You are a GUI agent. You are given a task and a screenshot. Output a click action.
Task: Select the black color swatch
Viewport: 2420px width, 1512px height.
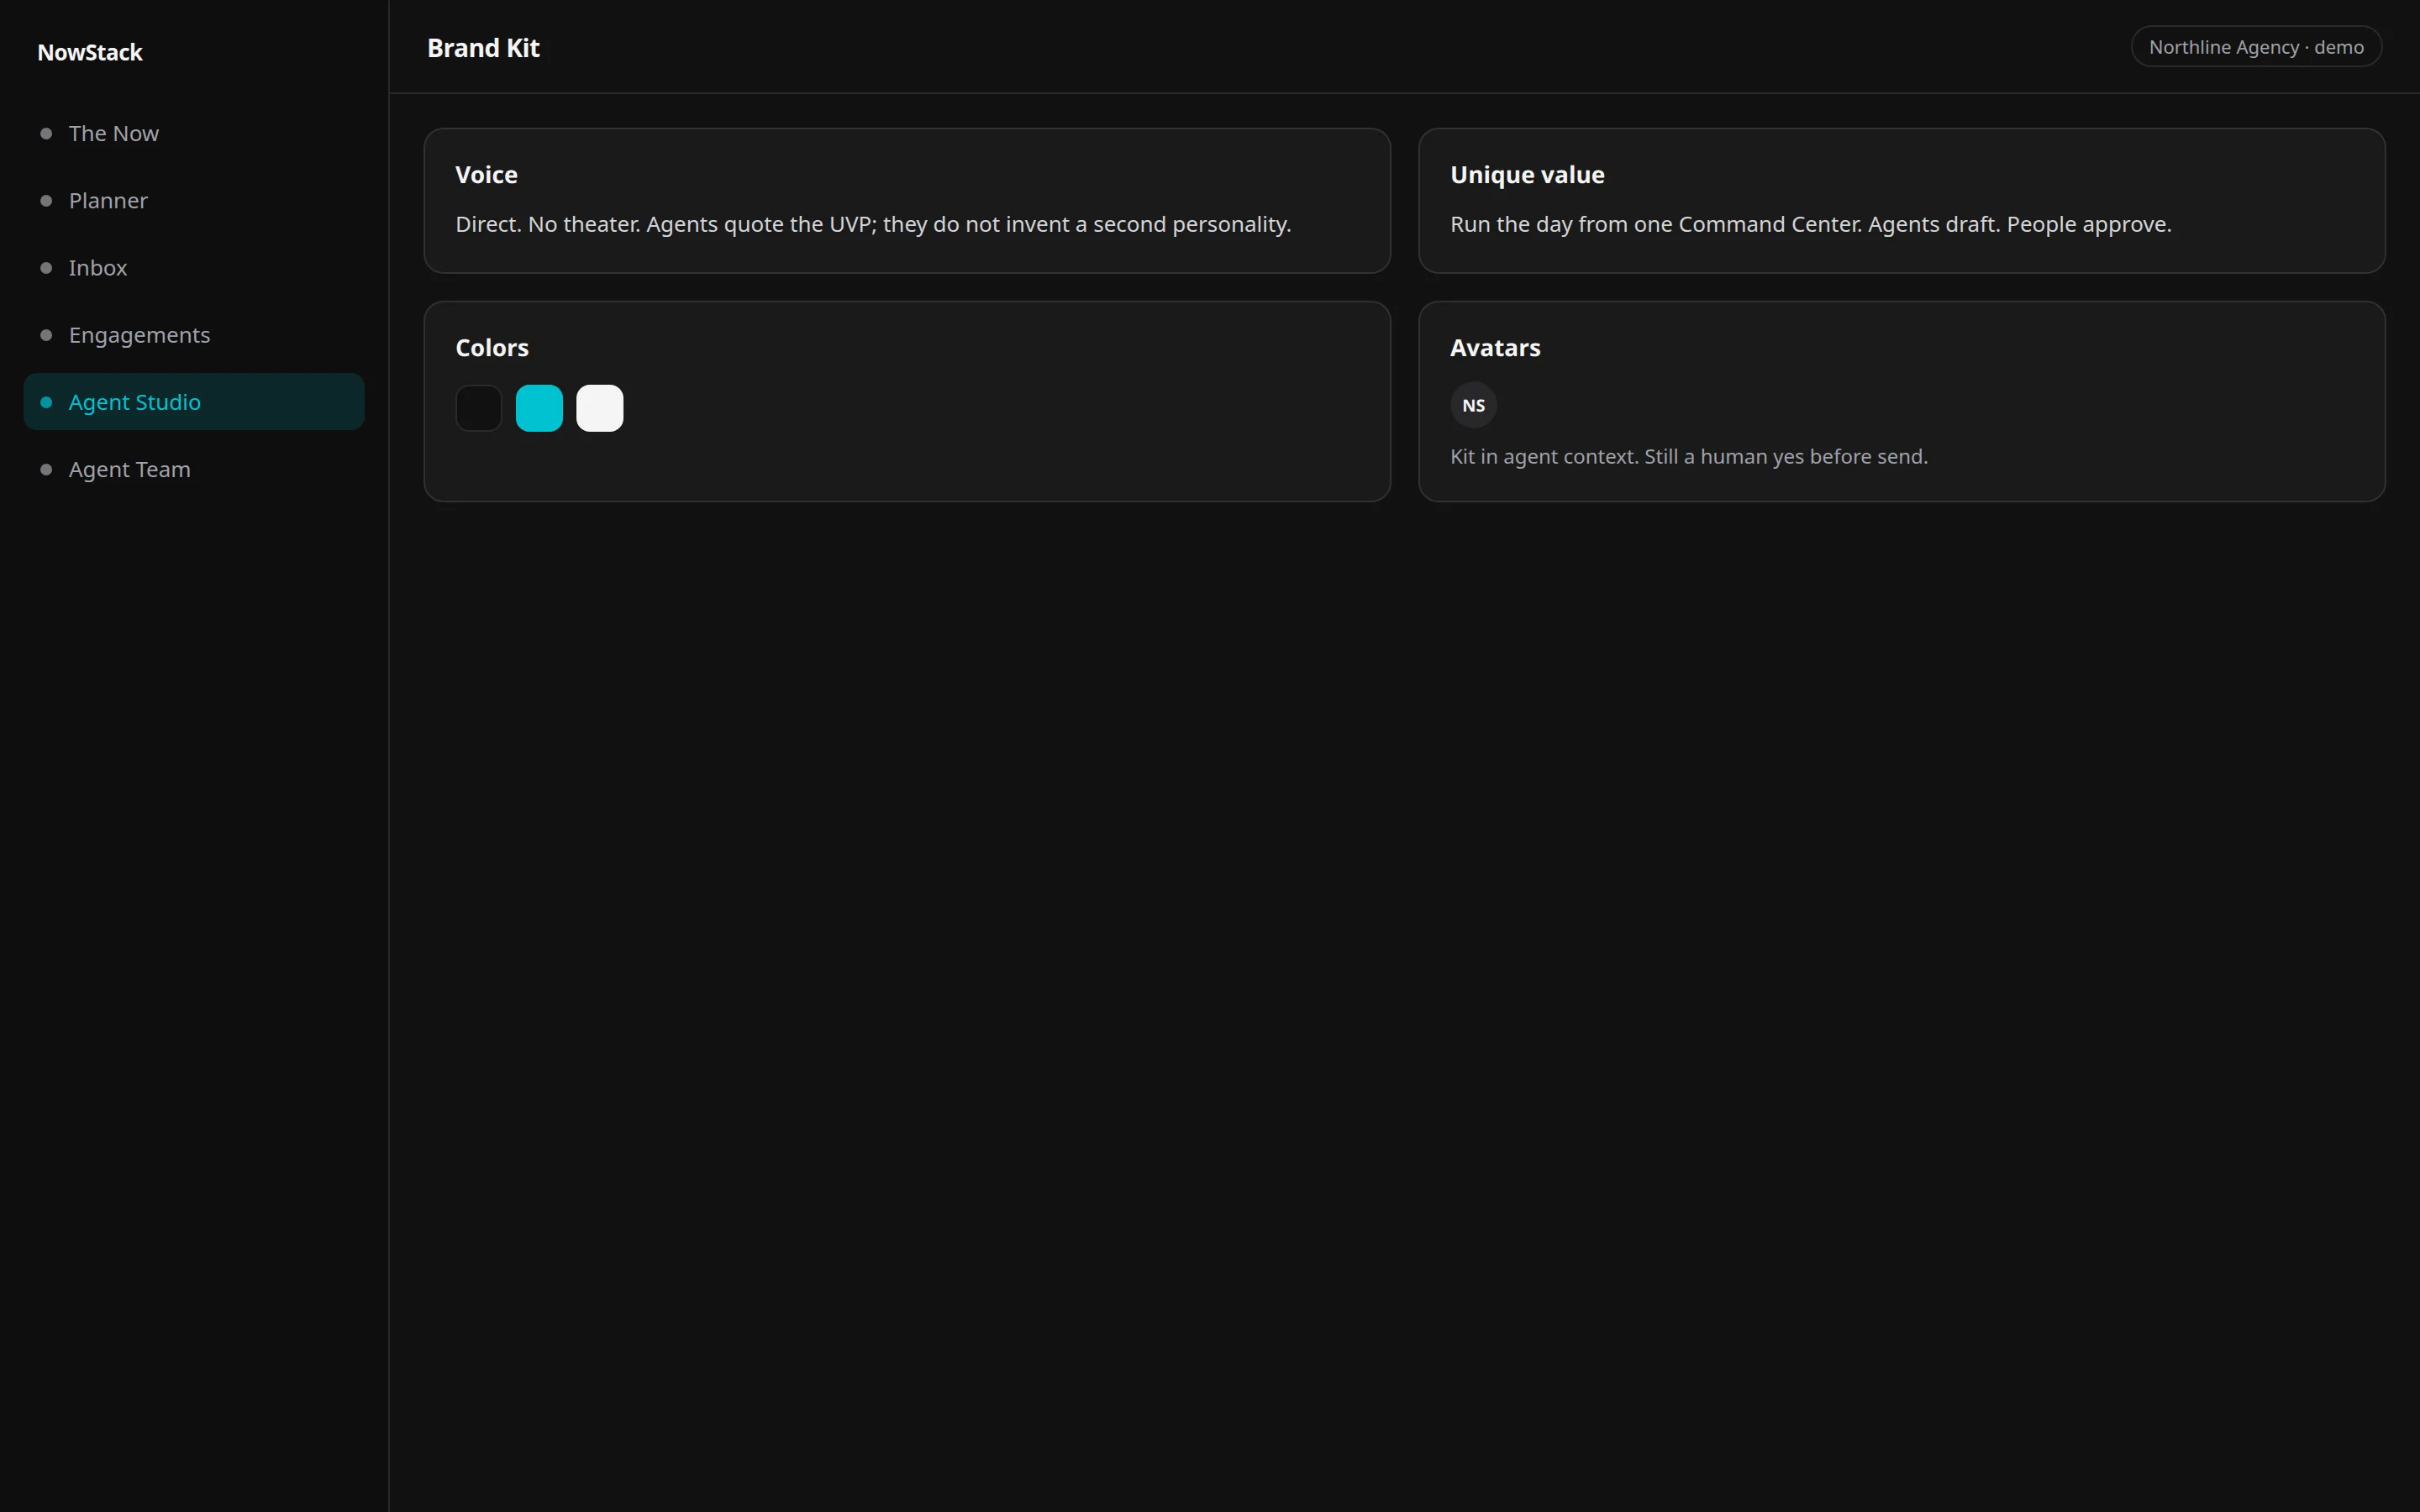pos(479,408)
